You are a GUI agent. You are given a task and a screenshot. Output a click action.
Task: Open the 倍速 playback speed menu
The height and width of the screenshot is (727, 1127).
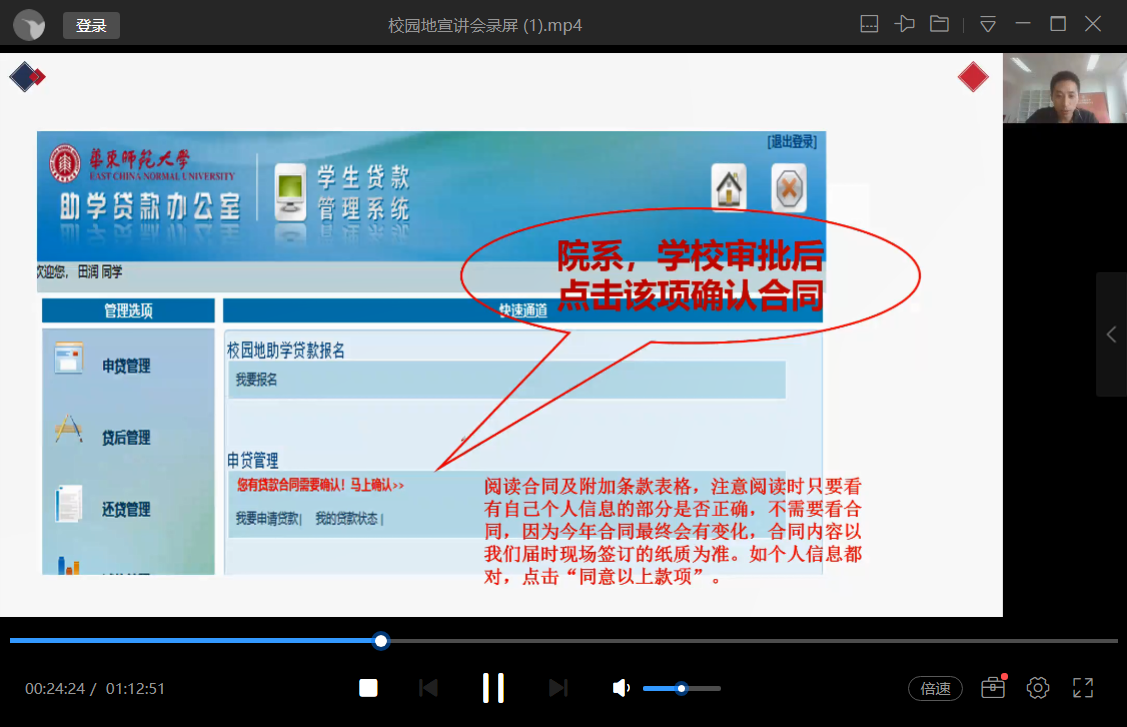935,688
